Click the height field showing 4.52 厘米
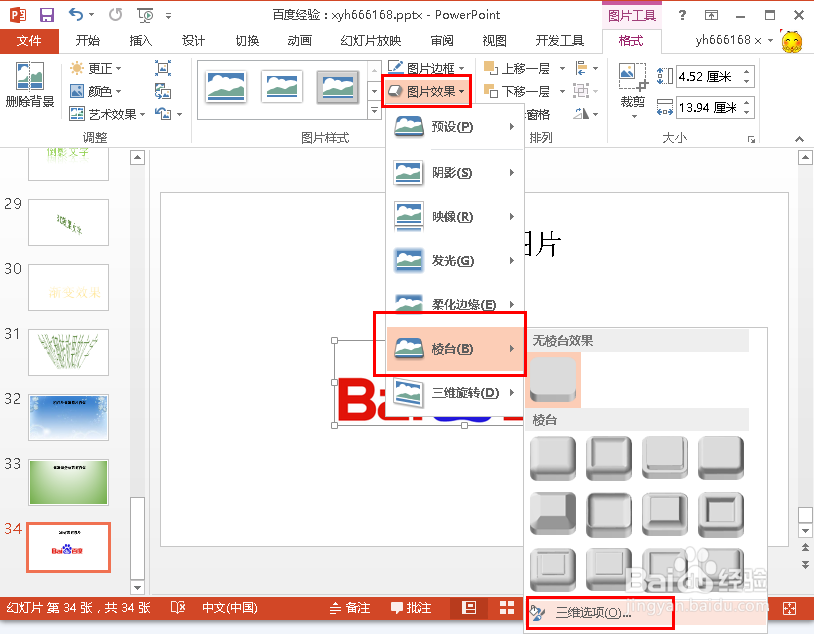 (709, 77)
